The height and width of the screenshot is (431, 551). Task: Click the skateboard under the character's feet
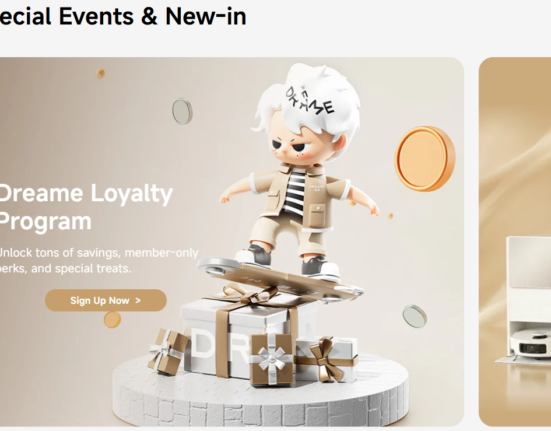coord(280,279)
